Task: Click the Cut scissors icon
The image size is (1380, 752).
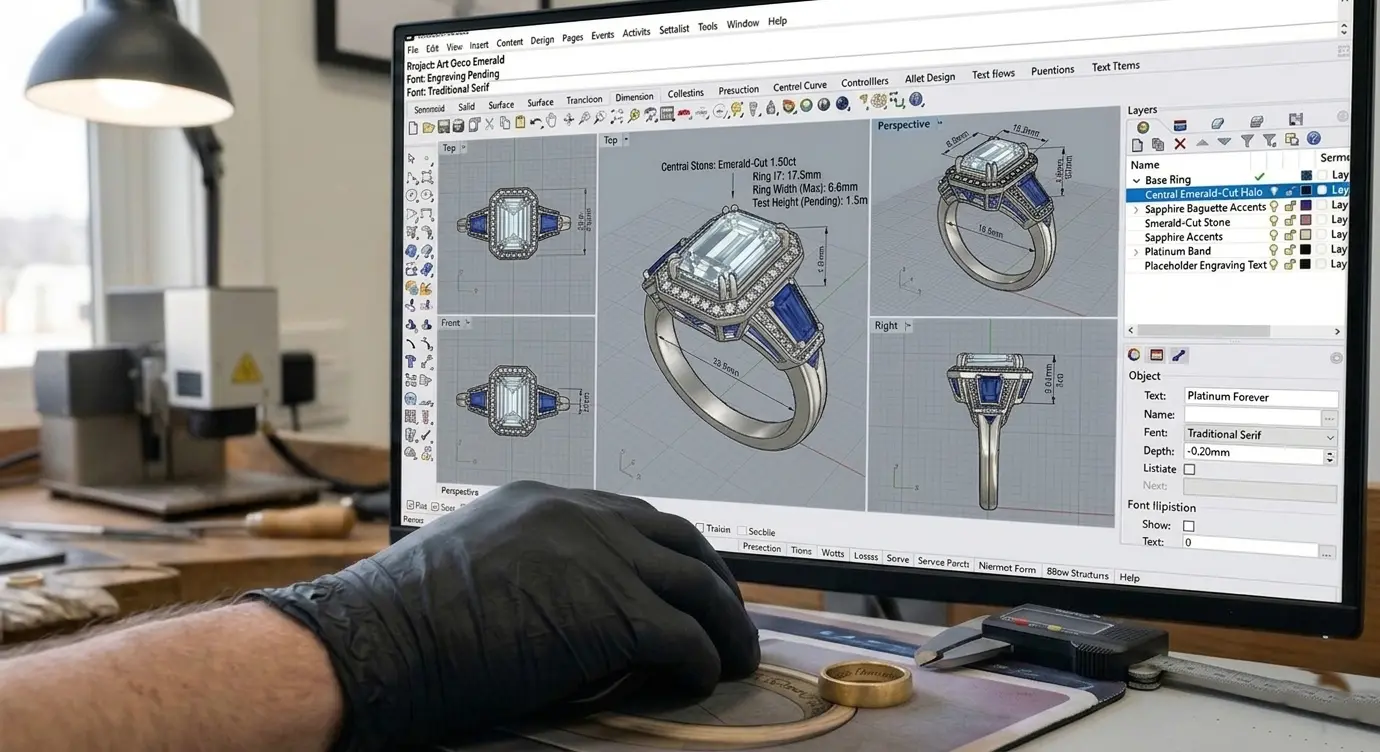Action: coord(489,124)
